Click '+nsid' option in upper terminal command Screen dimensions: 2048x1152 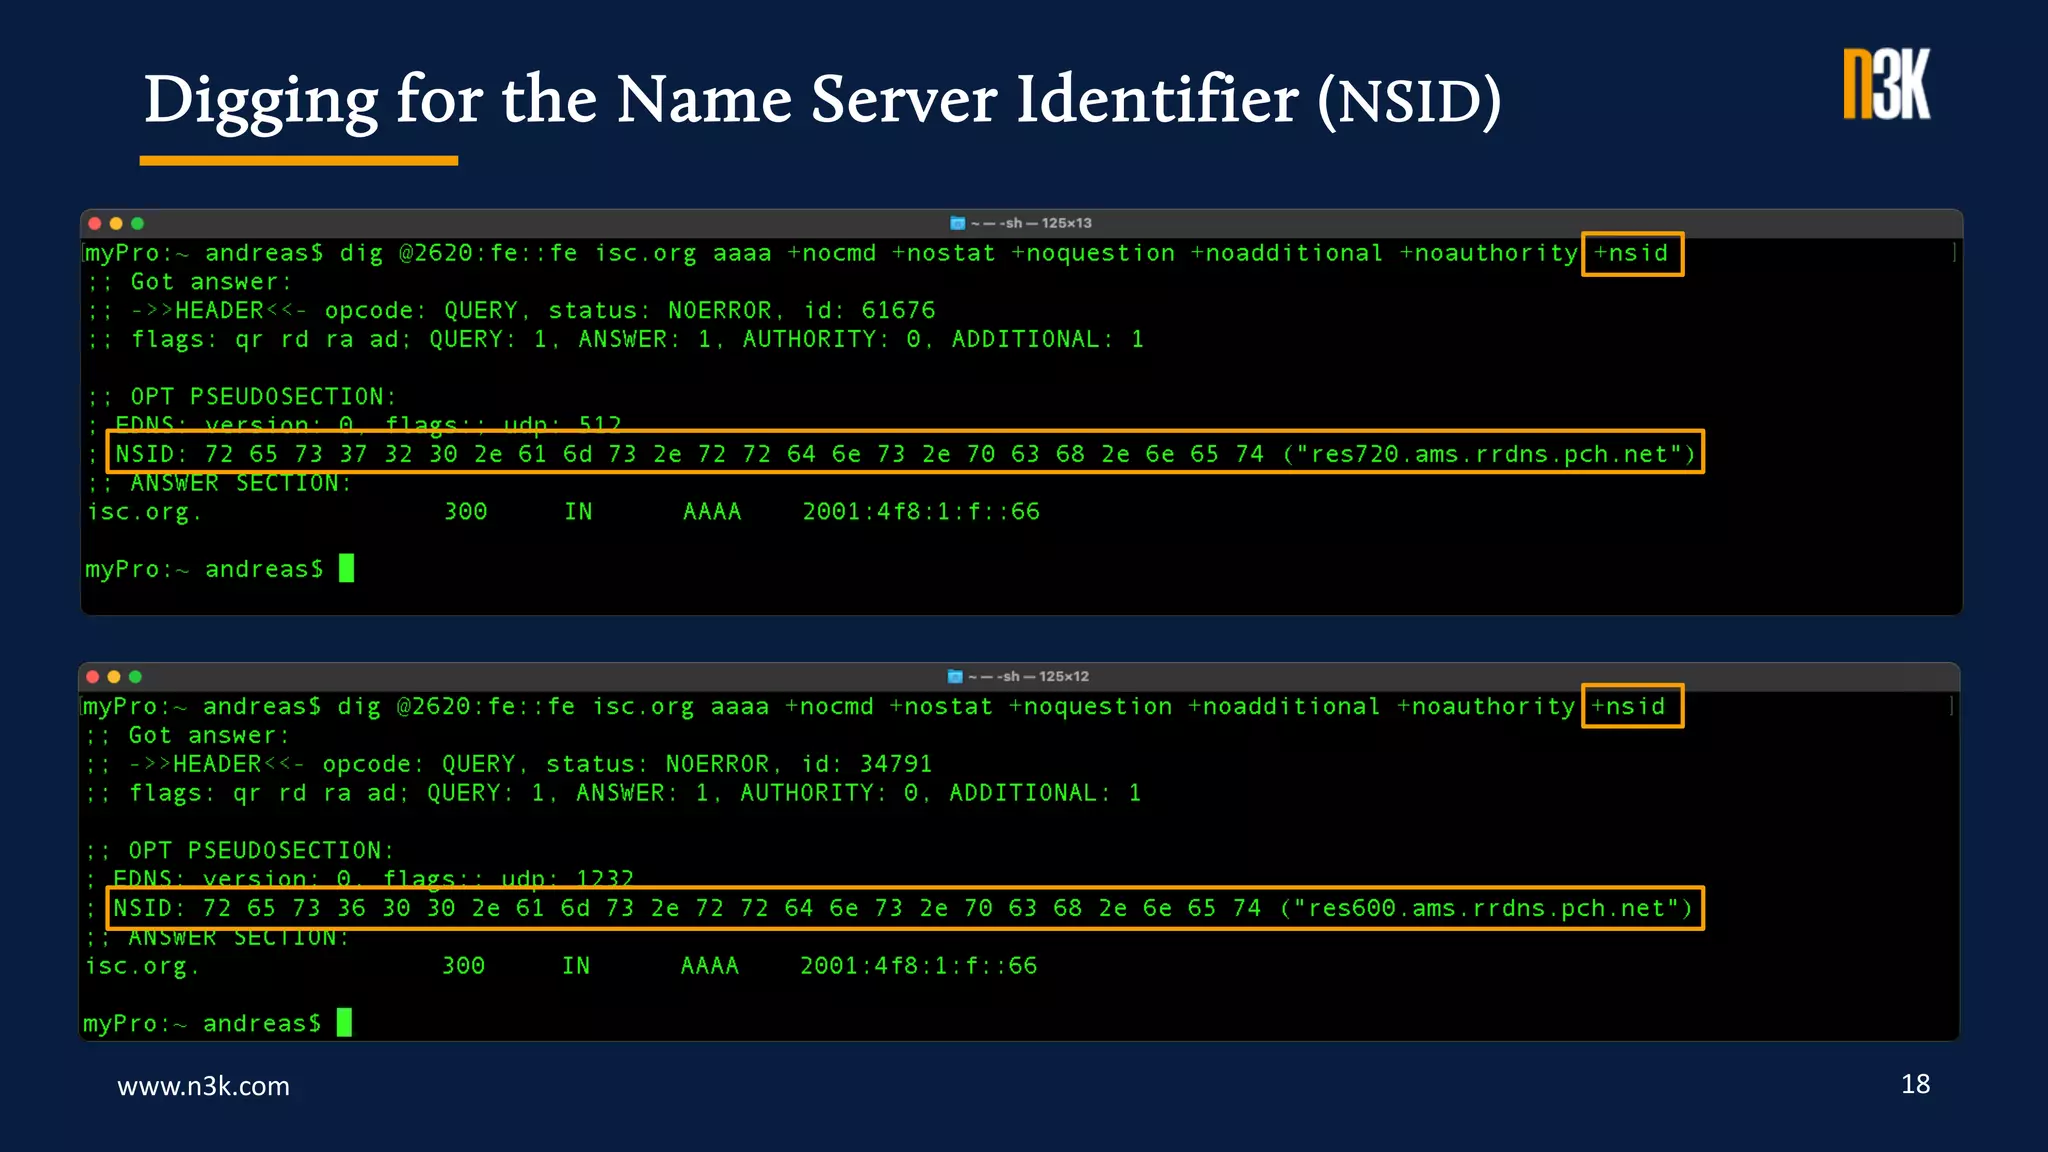click(x=1631, y=254)
